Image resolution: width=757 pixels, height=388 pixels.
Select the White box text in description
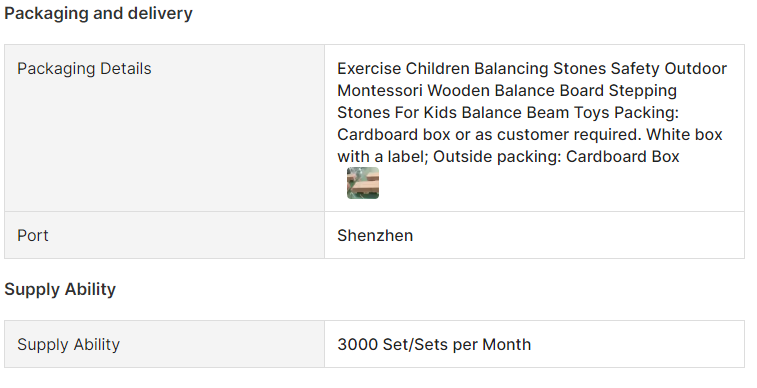coord(684,134)
